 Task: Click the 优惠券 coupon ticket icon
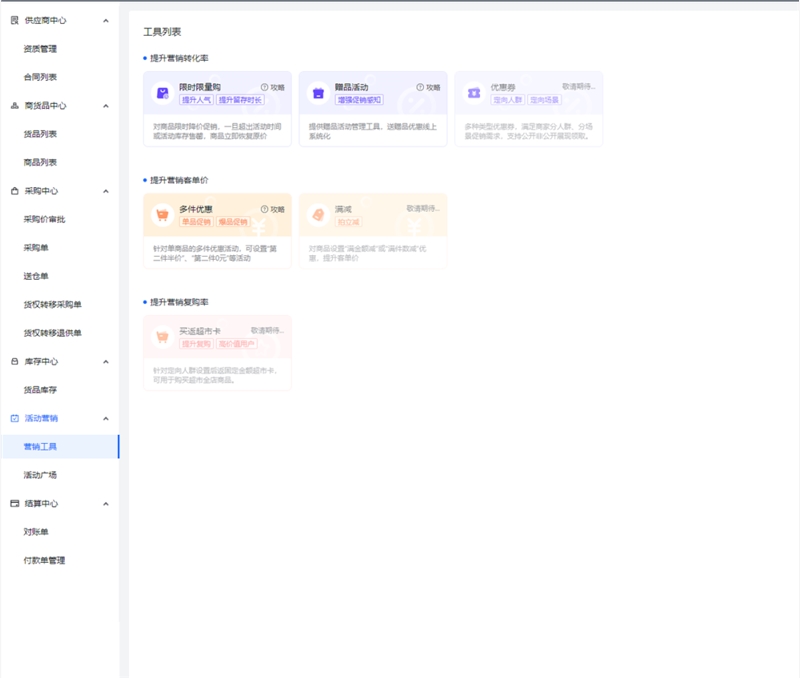474,93
